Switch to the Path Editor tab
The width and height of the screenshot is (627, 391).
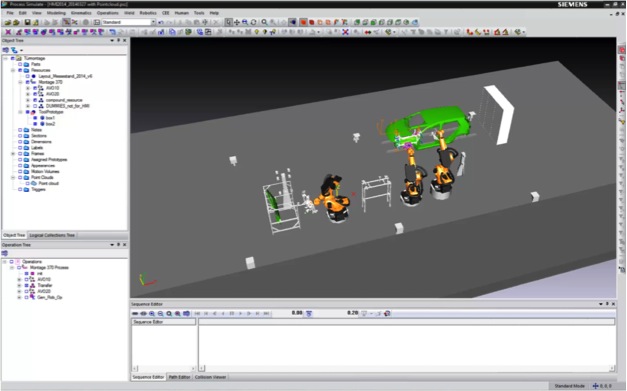(179, 377)
